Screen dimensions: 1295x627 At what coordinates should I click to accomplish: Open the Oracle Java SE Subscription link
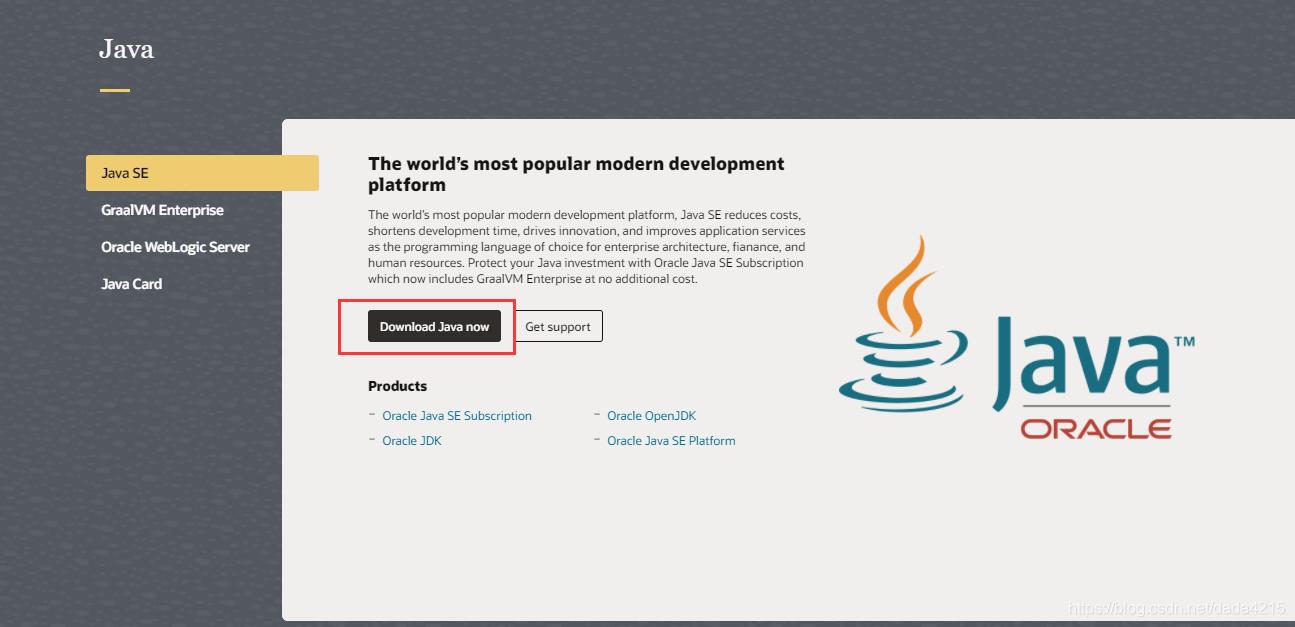pyautogui.click(x=457, y=415)
